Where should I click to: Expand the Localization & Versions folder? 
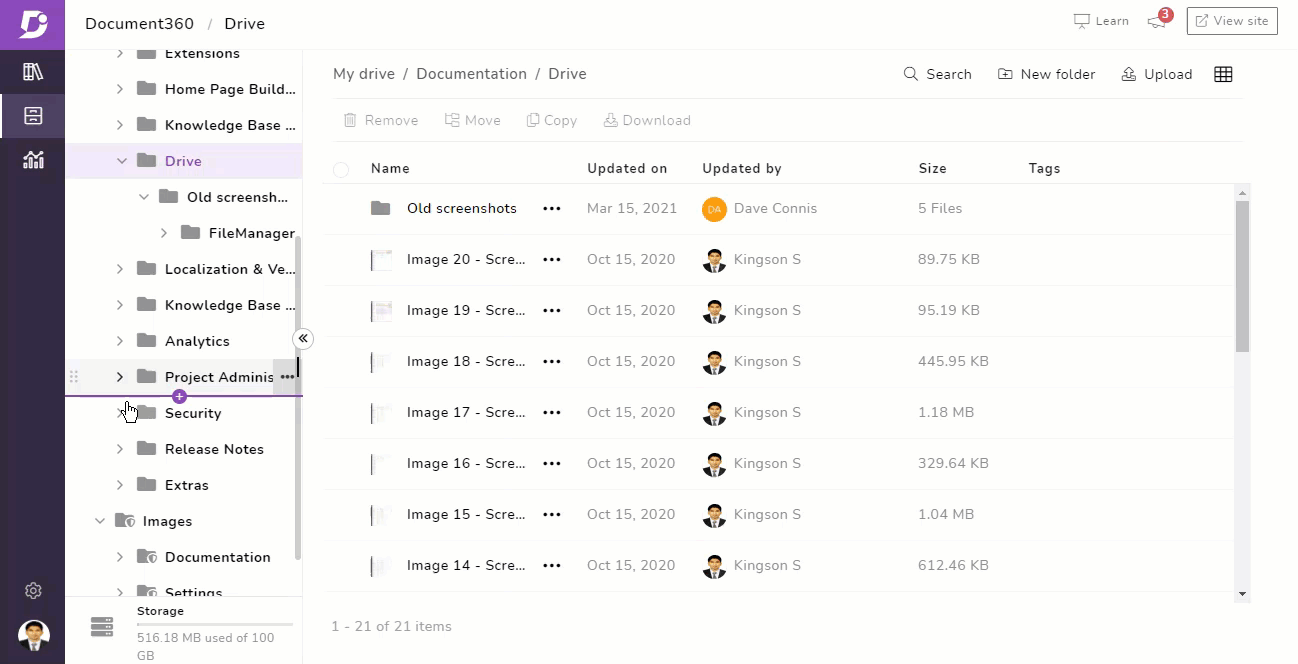[120, 269]
